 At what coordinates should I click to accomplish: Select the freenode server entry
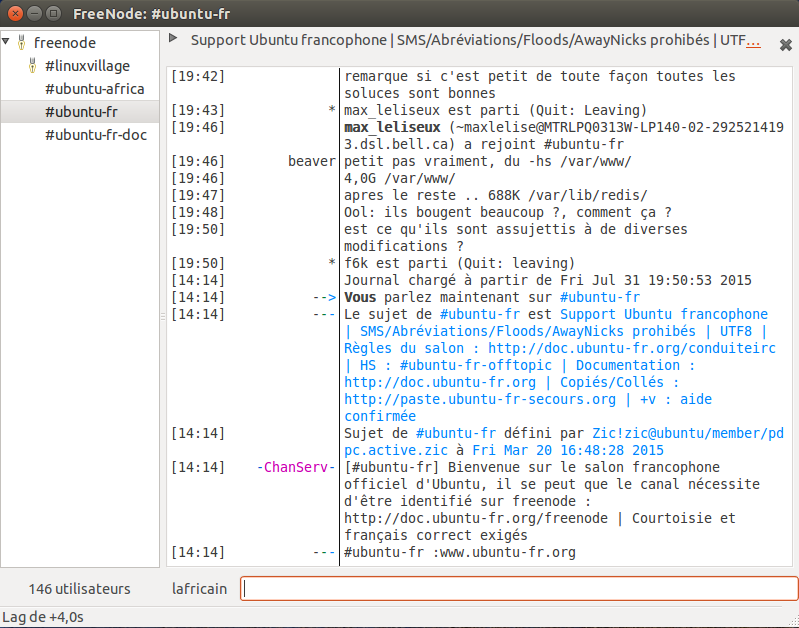point(65,42)
